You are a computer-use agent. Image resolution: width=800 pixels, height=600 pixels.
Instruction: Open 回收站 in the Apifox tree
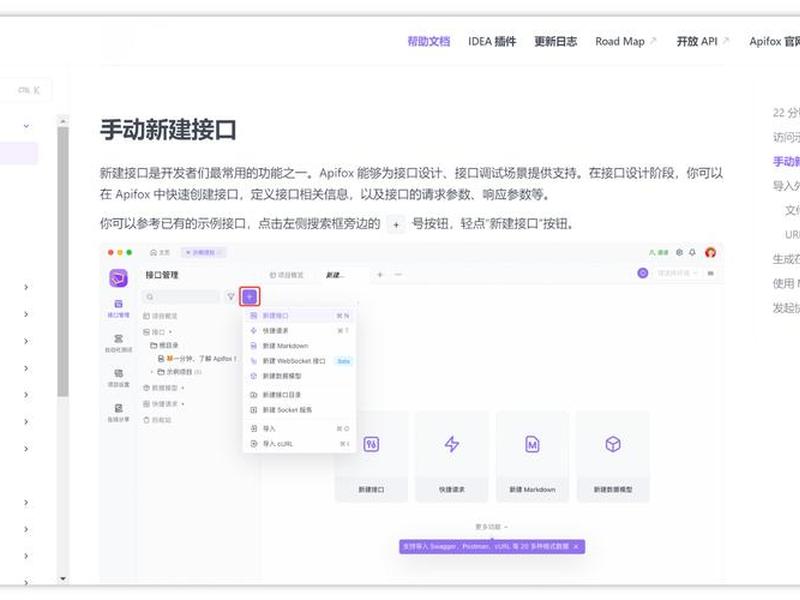(x=158, y=420)
